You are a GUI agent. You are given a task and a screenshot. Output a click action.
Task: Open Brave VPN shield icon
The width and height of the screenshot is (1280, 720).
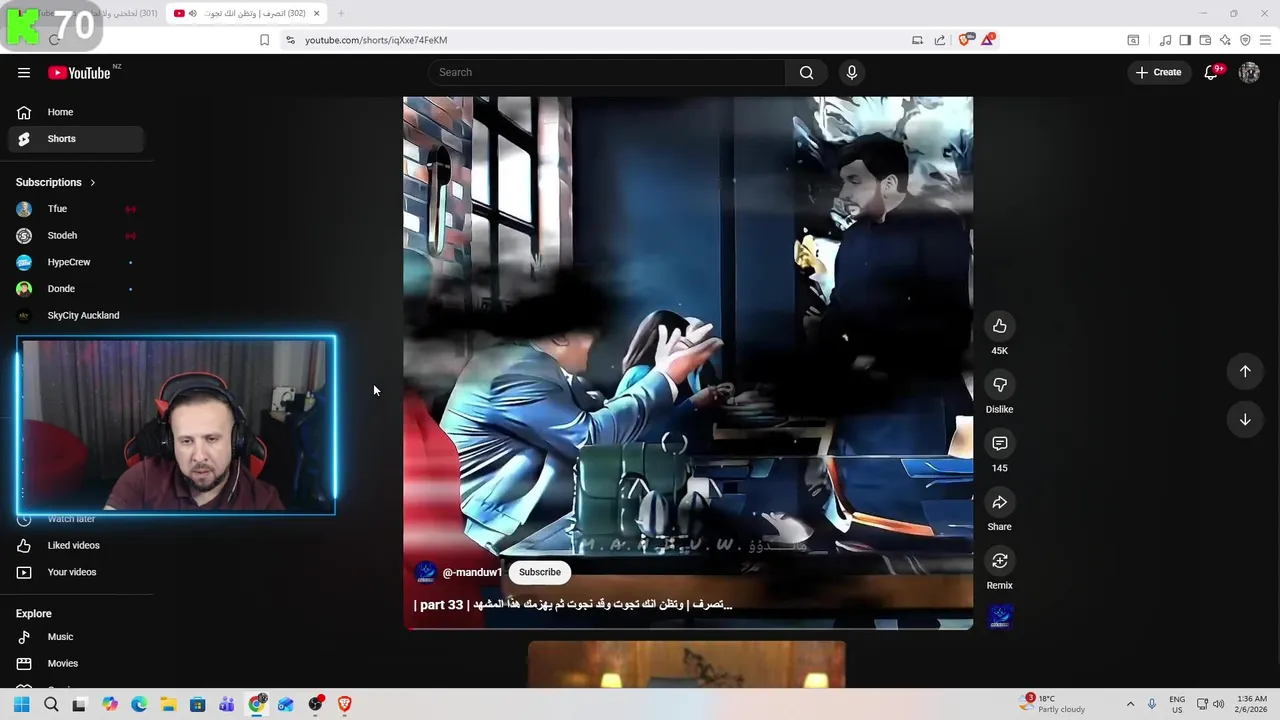pos(1245,40)
